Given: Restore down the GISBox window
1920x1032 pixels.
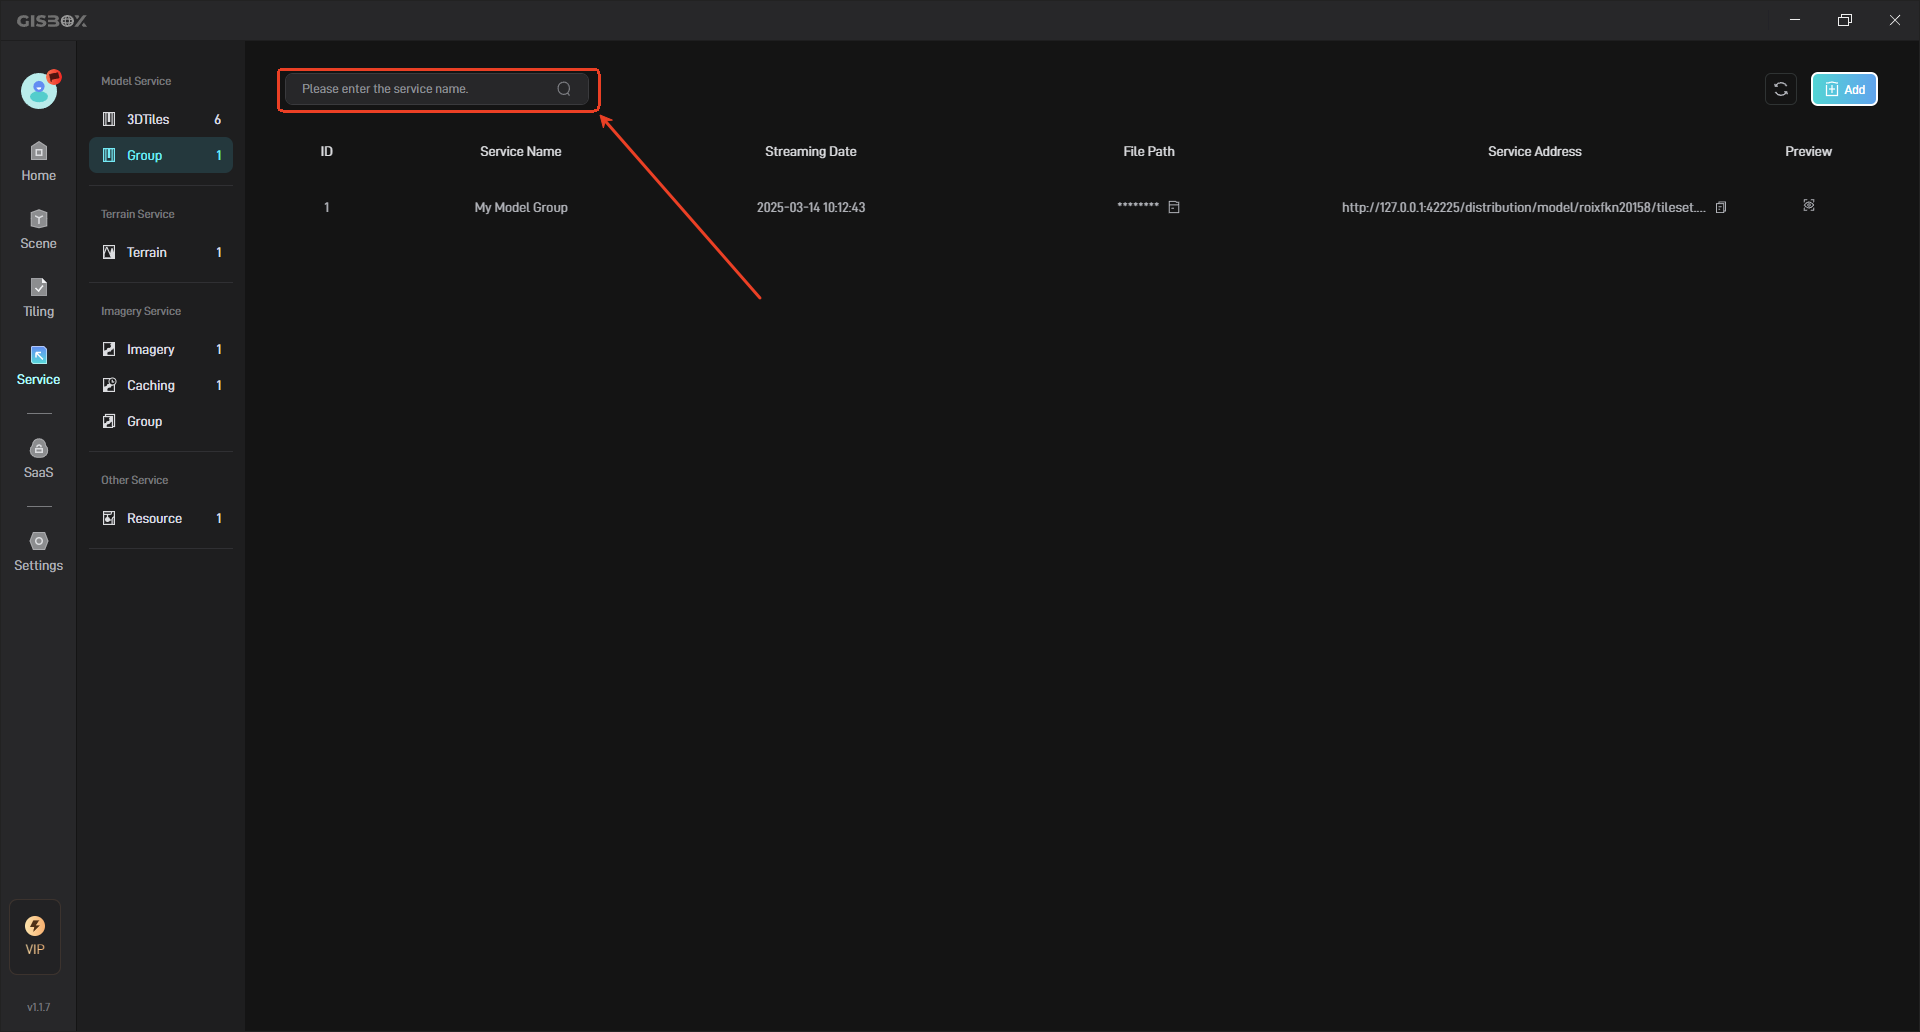Looking at the screenshot, I should (1845, 20).
